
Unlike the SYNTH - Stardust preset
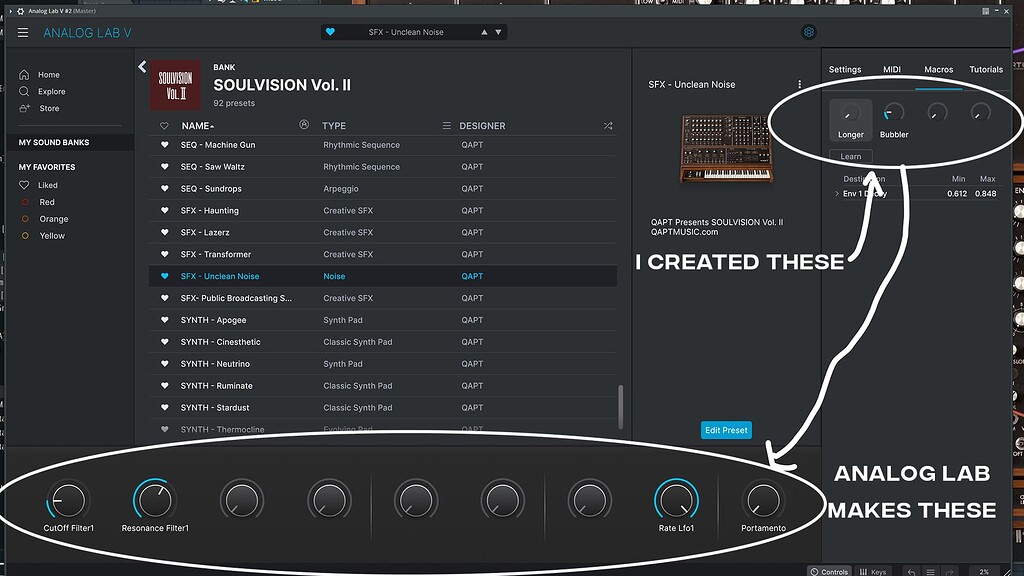click(x=165, y=408)
